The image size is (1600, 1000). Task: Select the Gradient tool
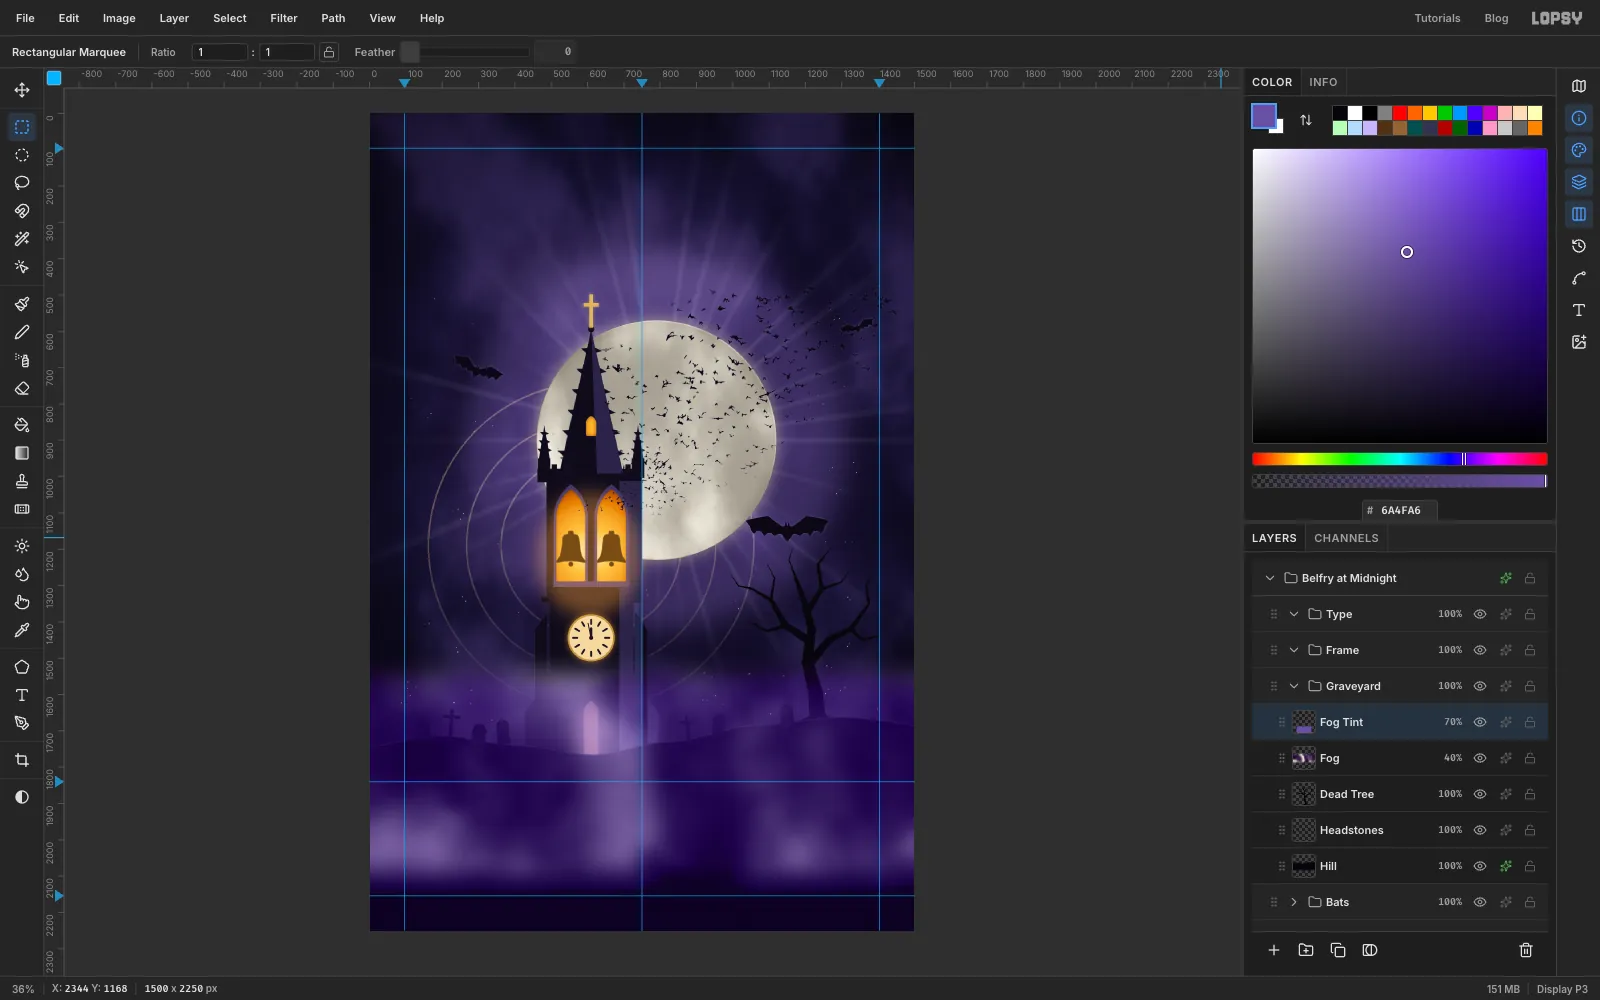[22, 453]
